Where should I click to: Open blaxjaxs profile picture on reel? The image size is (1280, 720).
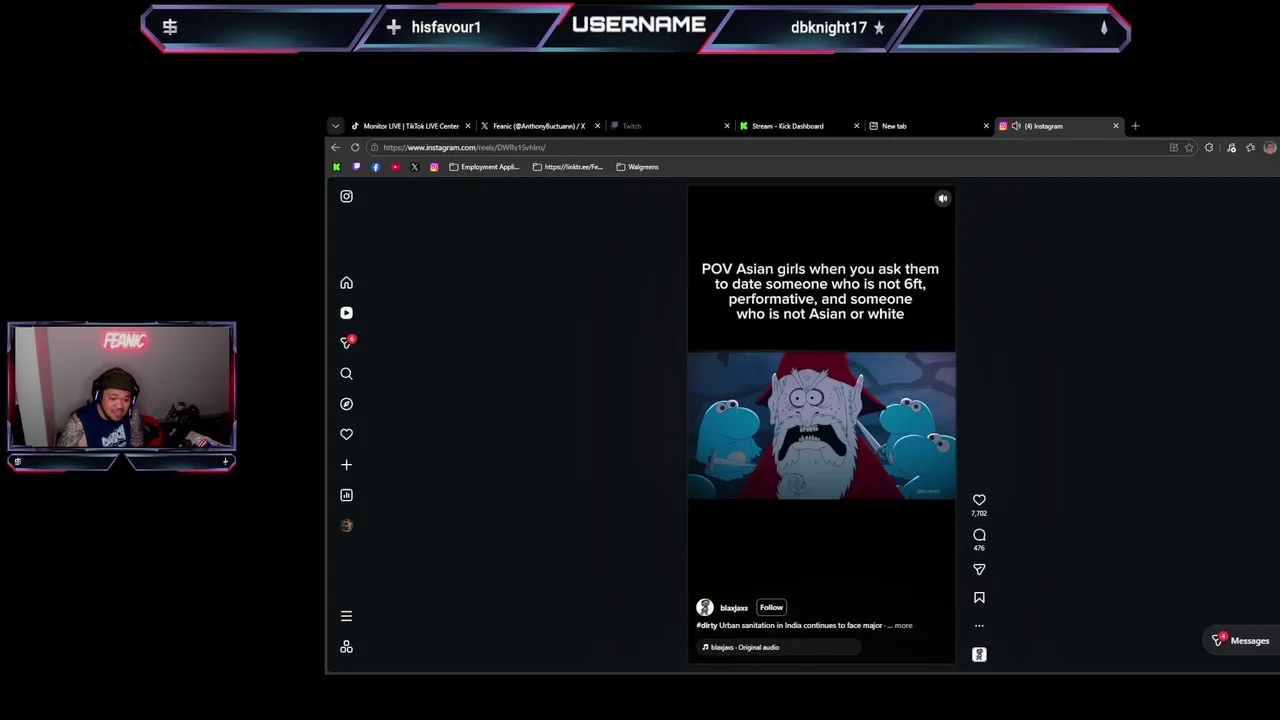[x=705, y=607]
